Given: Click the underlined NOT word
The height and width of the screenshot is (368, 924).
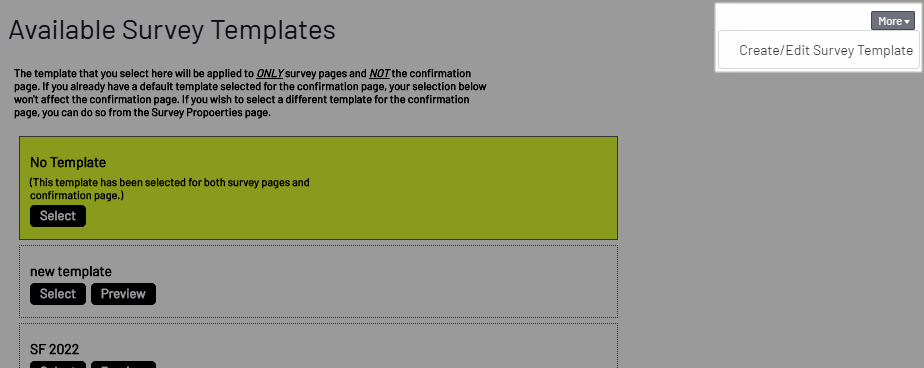Looking at the screenshot, I should click(379, 74).
